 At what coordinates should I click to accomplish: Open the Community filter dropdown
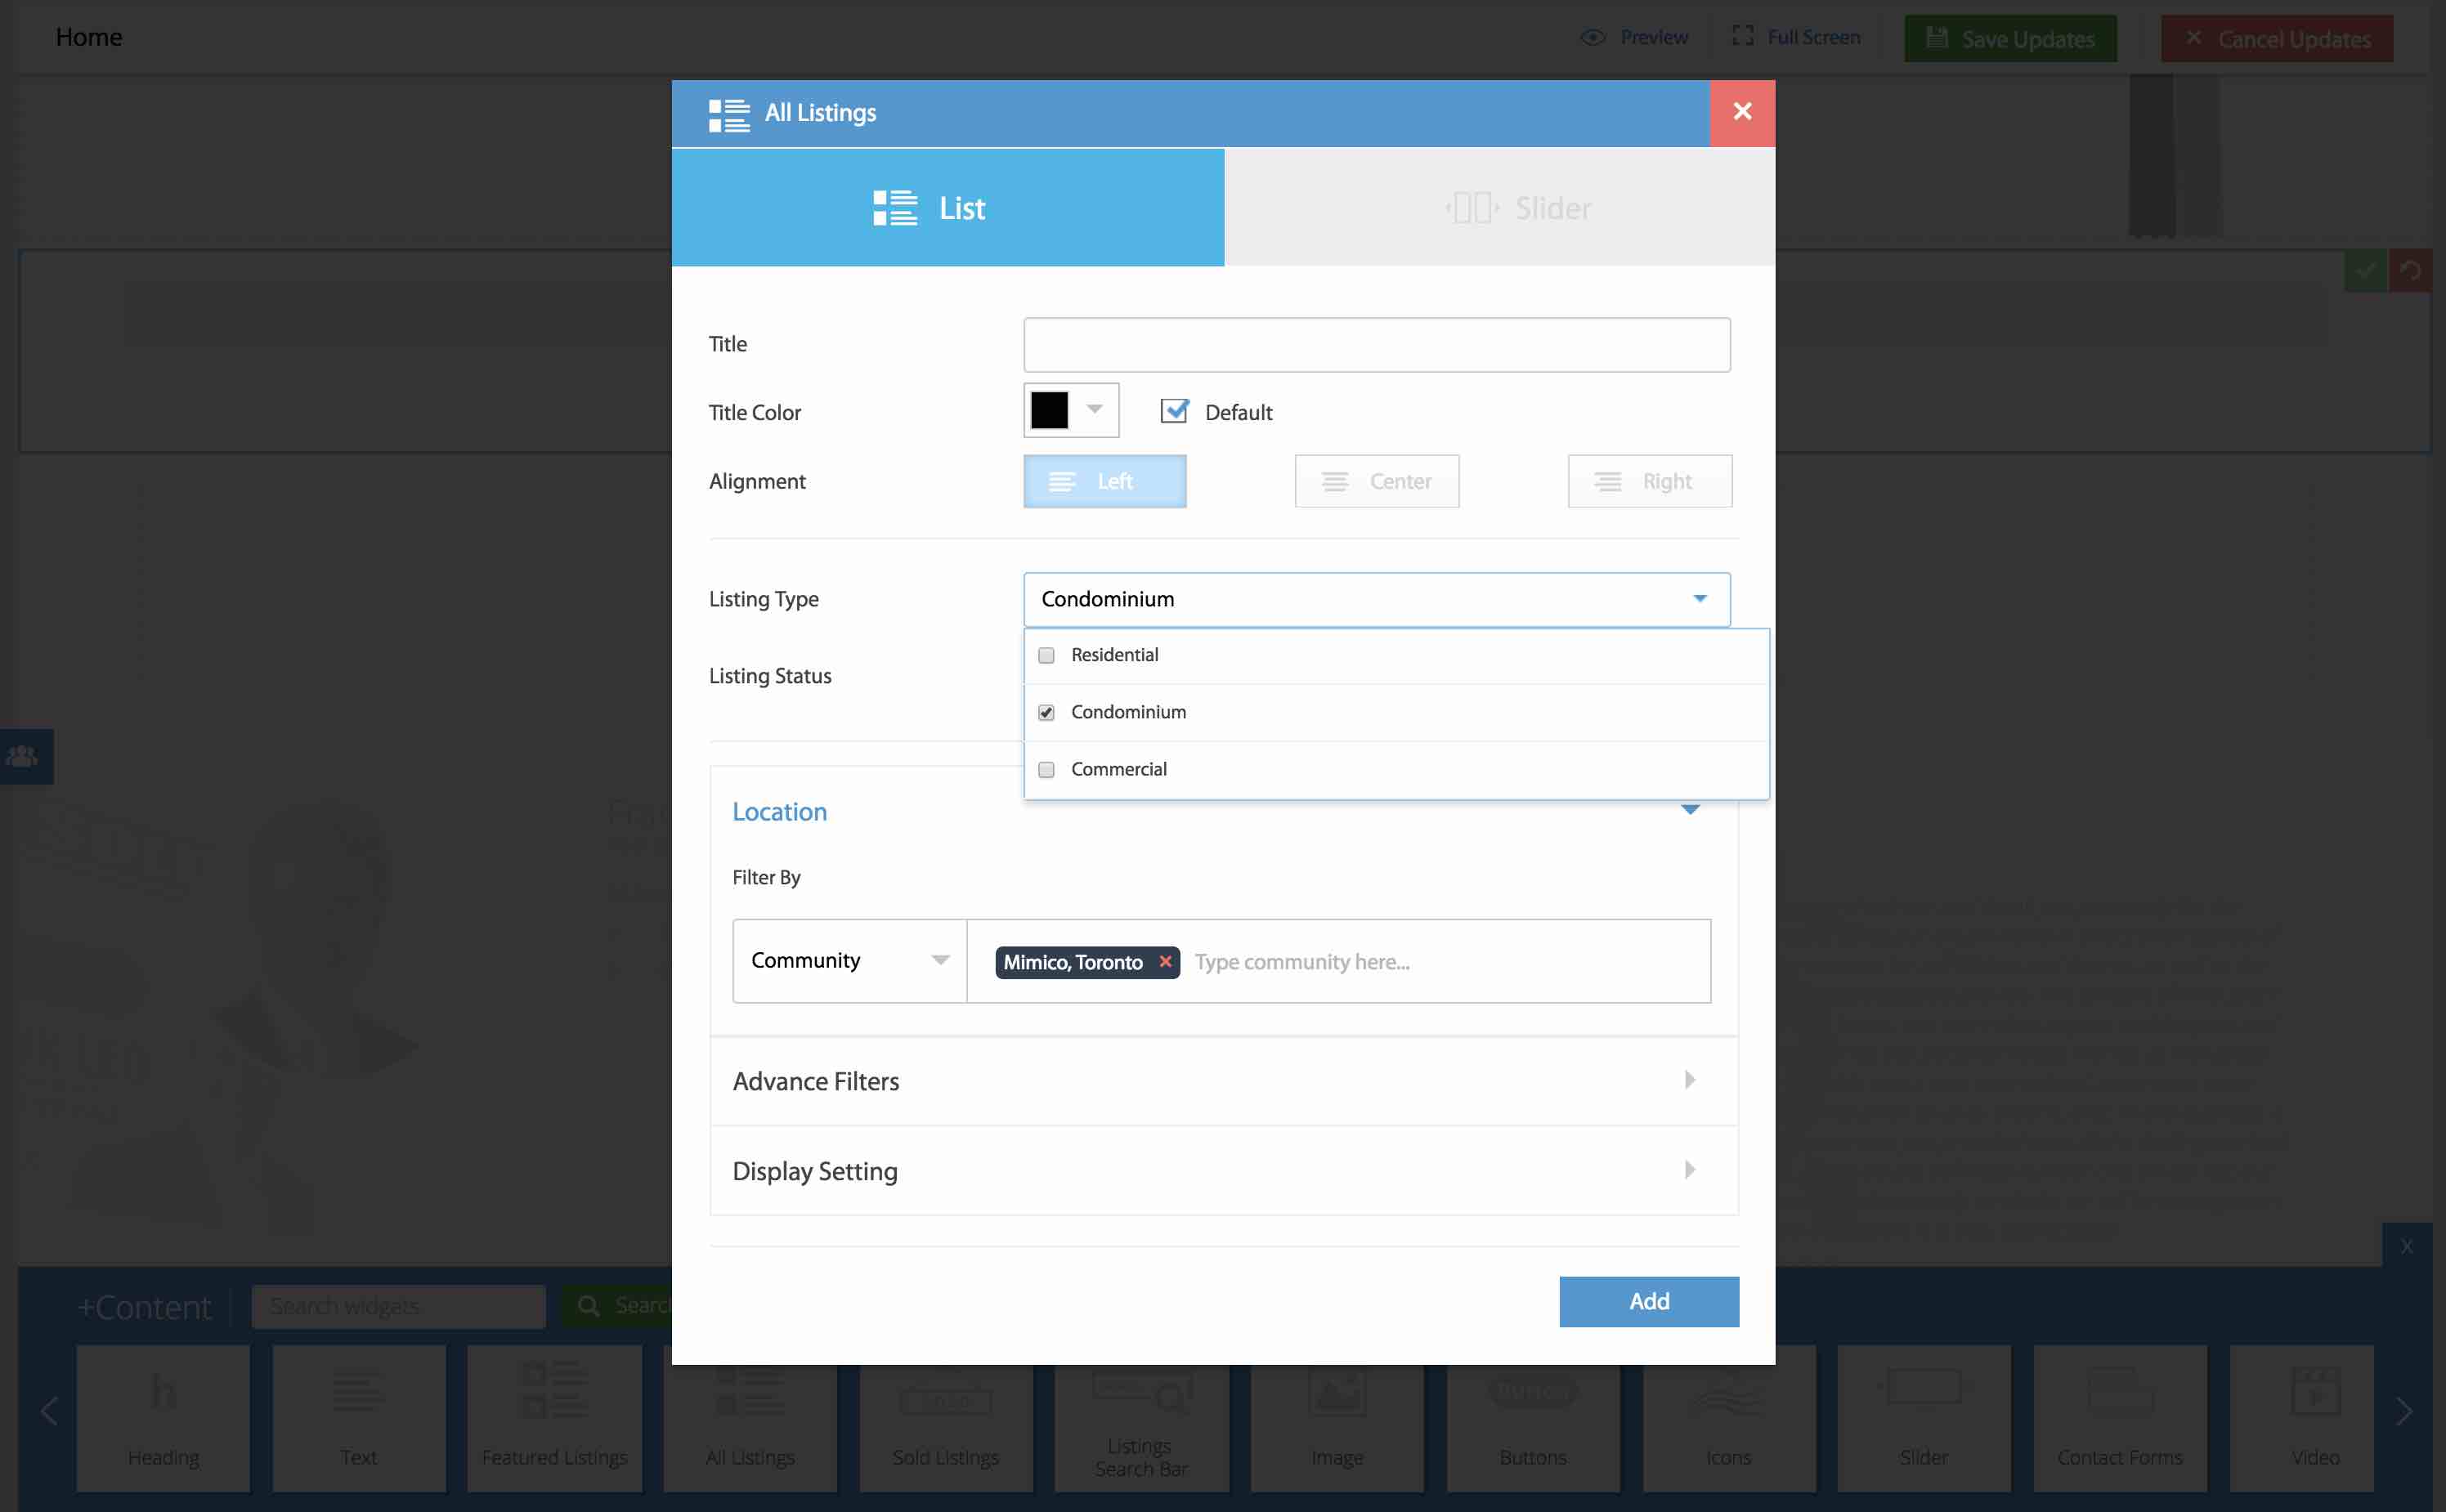click(x=849, y=960)
